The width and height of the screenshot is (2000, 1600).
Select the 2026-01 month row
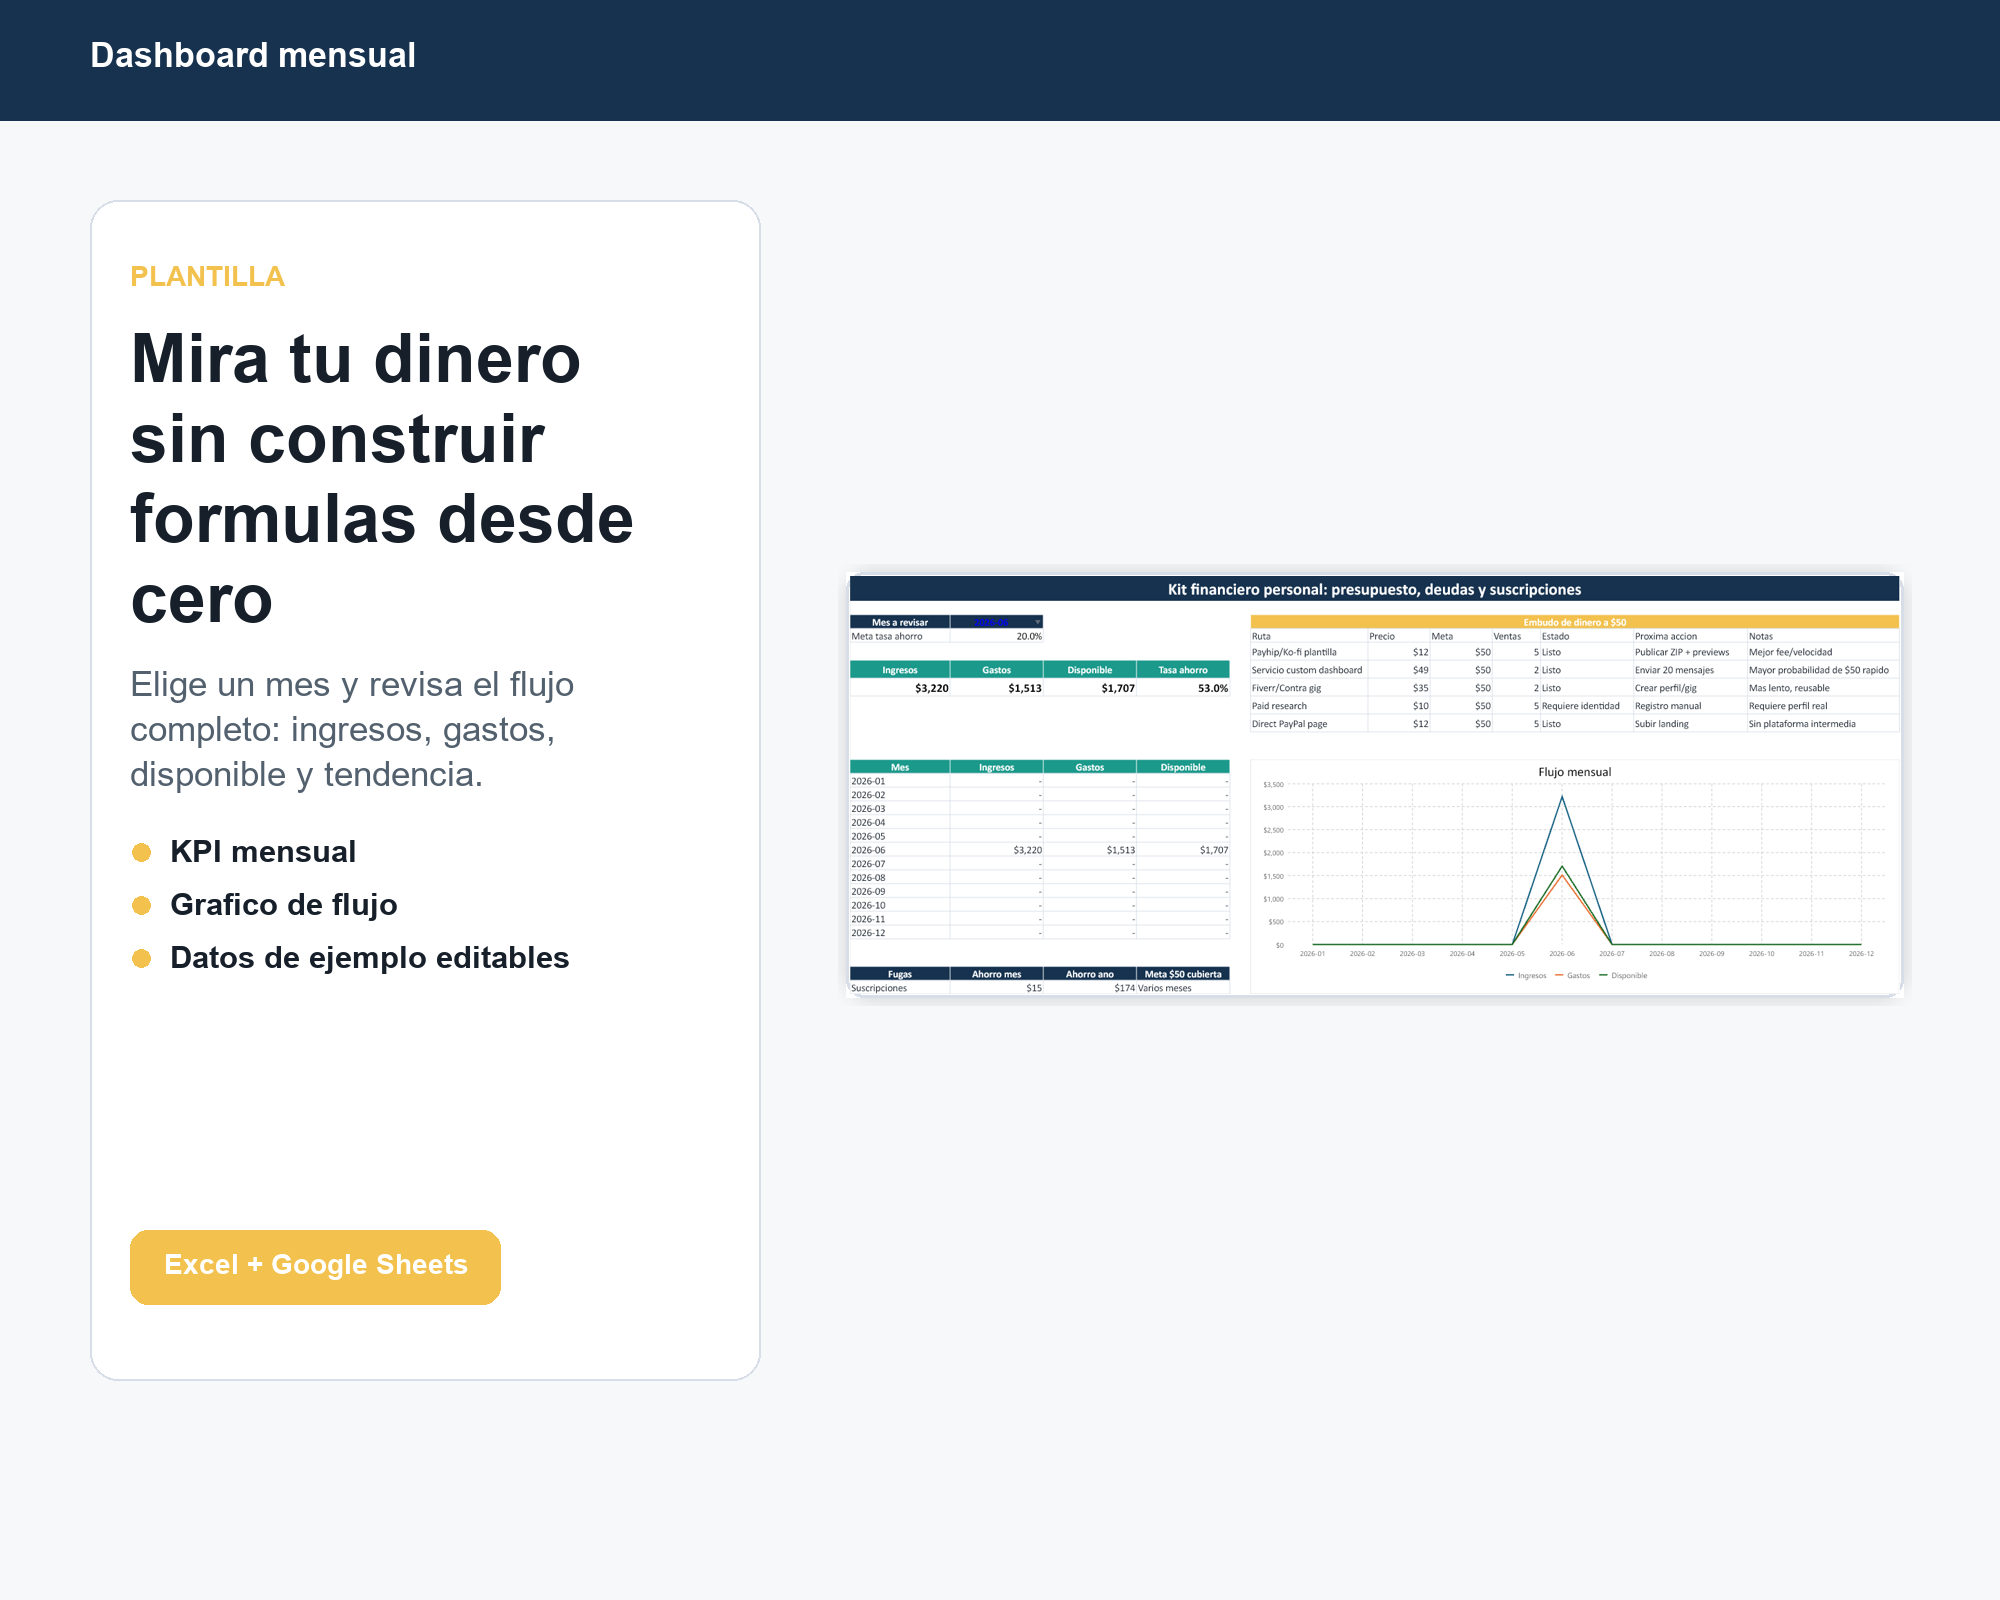point(1039,781)
